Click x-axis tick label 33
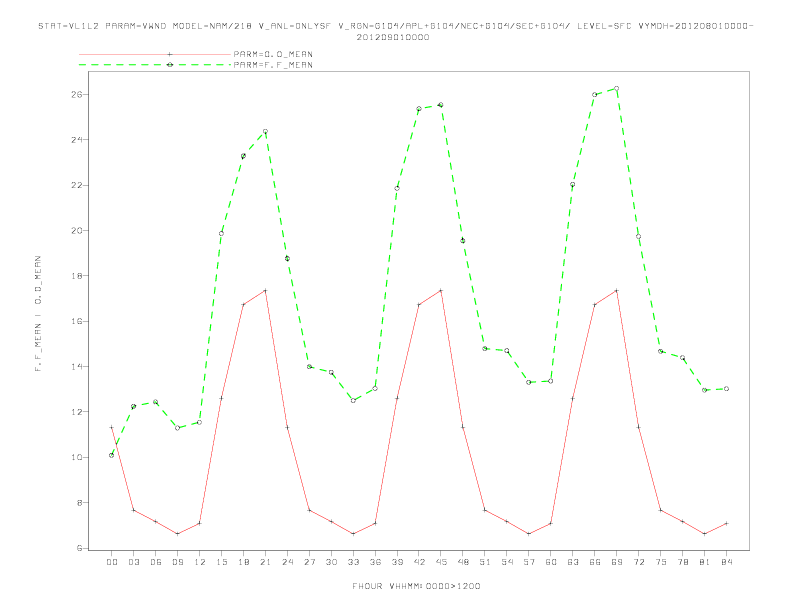Screen dimensions: 792x612 pyautogui.click(x=353, y=562)
